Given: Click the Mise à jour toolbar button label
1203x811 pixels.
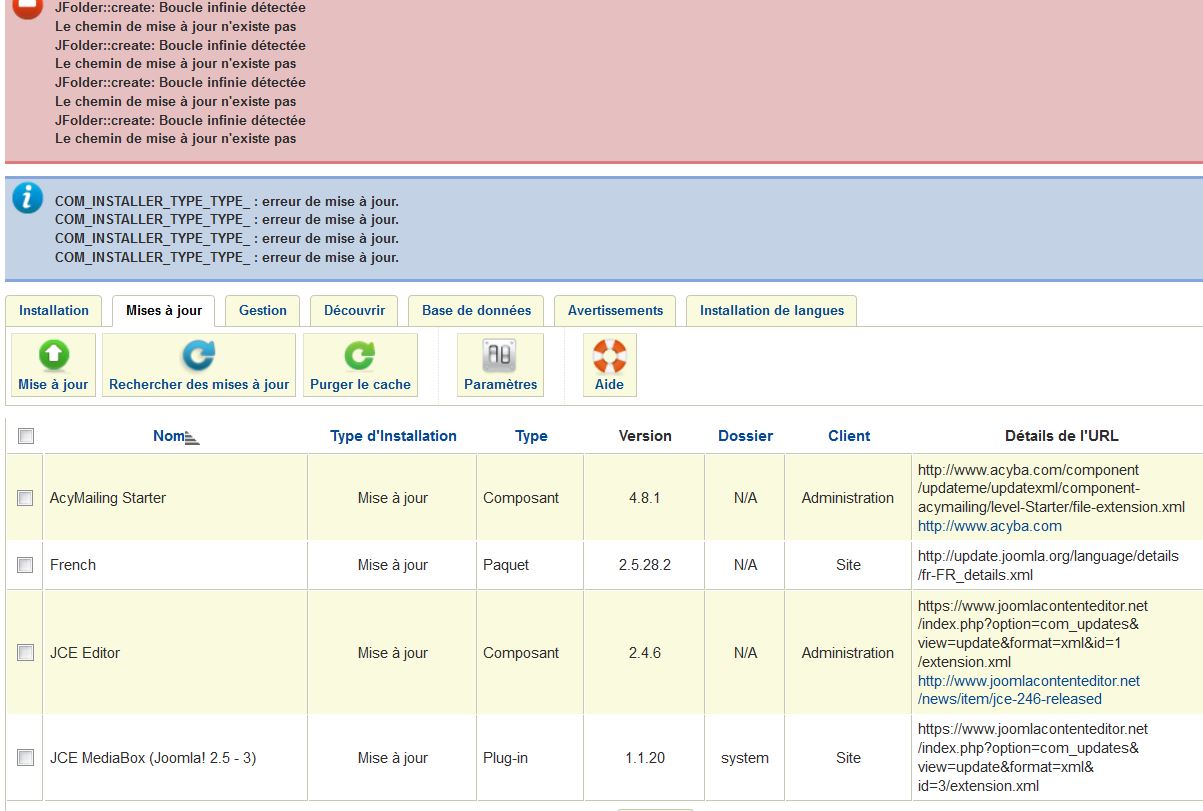Looking at the screenshot, I should [53, 384].
